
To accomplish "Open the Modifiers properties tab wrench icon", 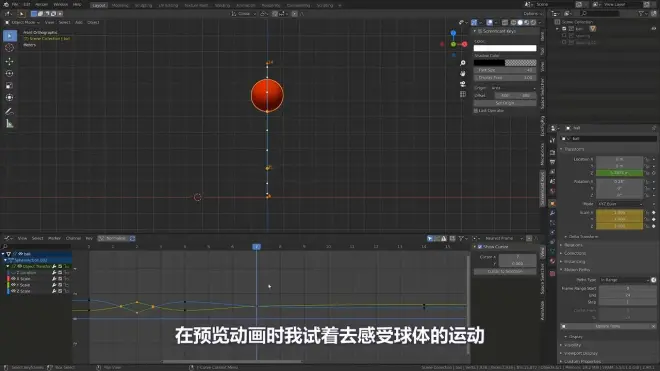I will [x=553, y=213].
